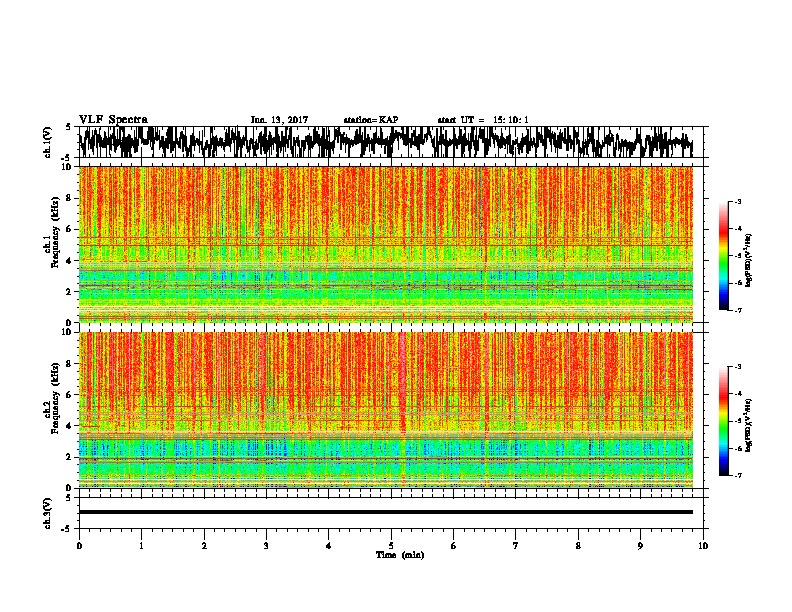Click the ch.1 color scale bar
792x612 pixels.
724,255
